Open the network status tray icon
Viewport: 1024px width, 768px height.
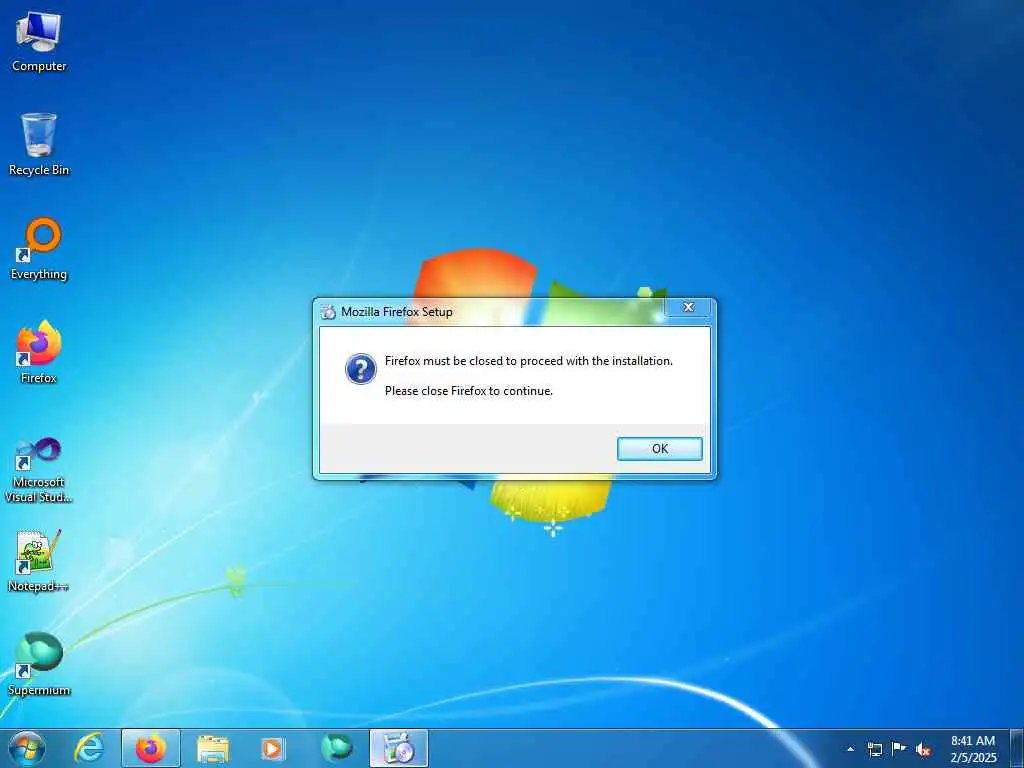[x=874, y=749]
